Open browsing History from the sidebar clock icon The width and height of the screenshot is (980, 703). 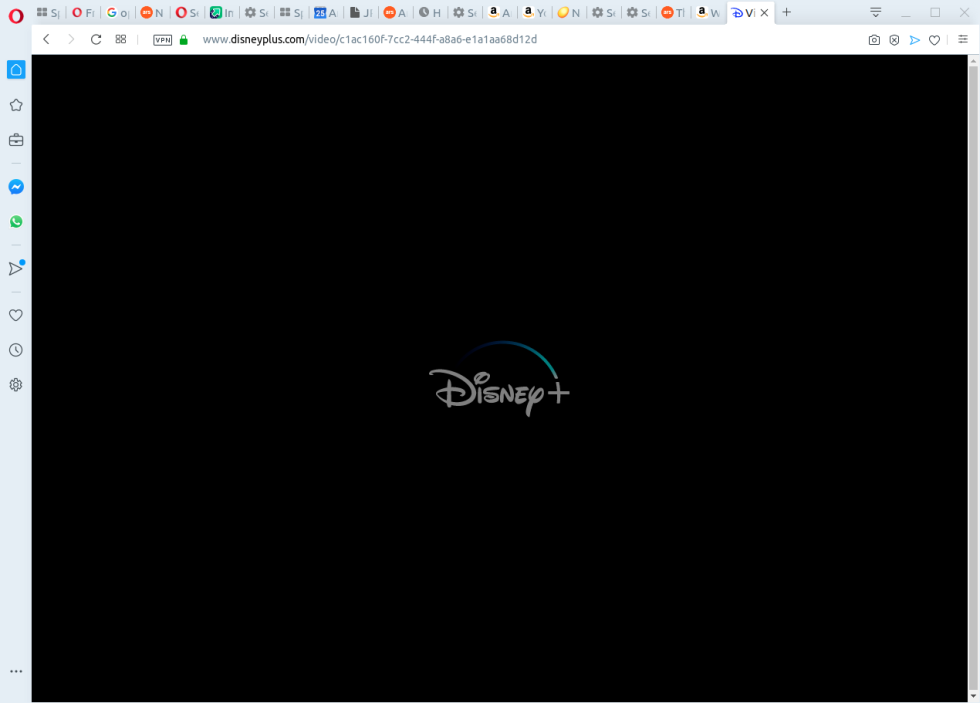coord(16,349)
